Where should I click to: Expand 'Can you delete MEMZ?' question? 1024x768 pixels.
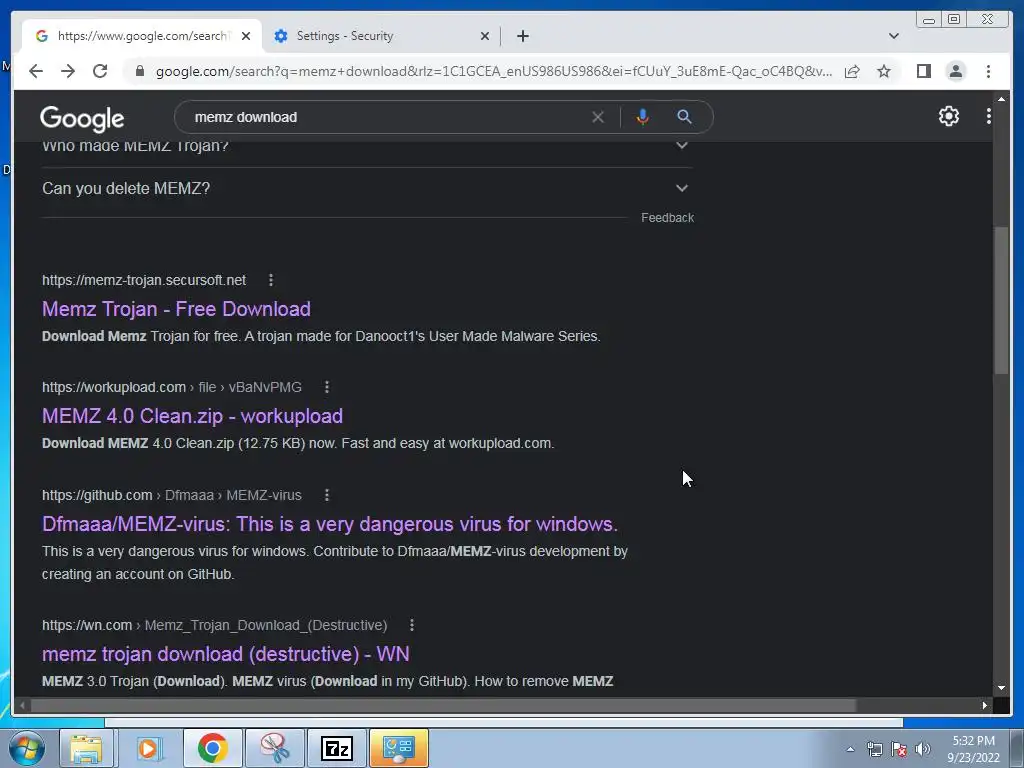(x=367, y=189)
